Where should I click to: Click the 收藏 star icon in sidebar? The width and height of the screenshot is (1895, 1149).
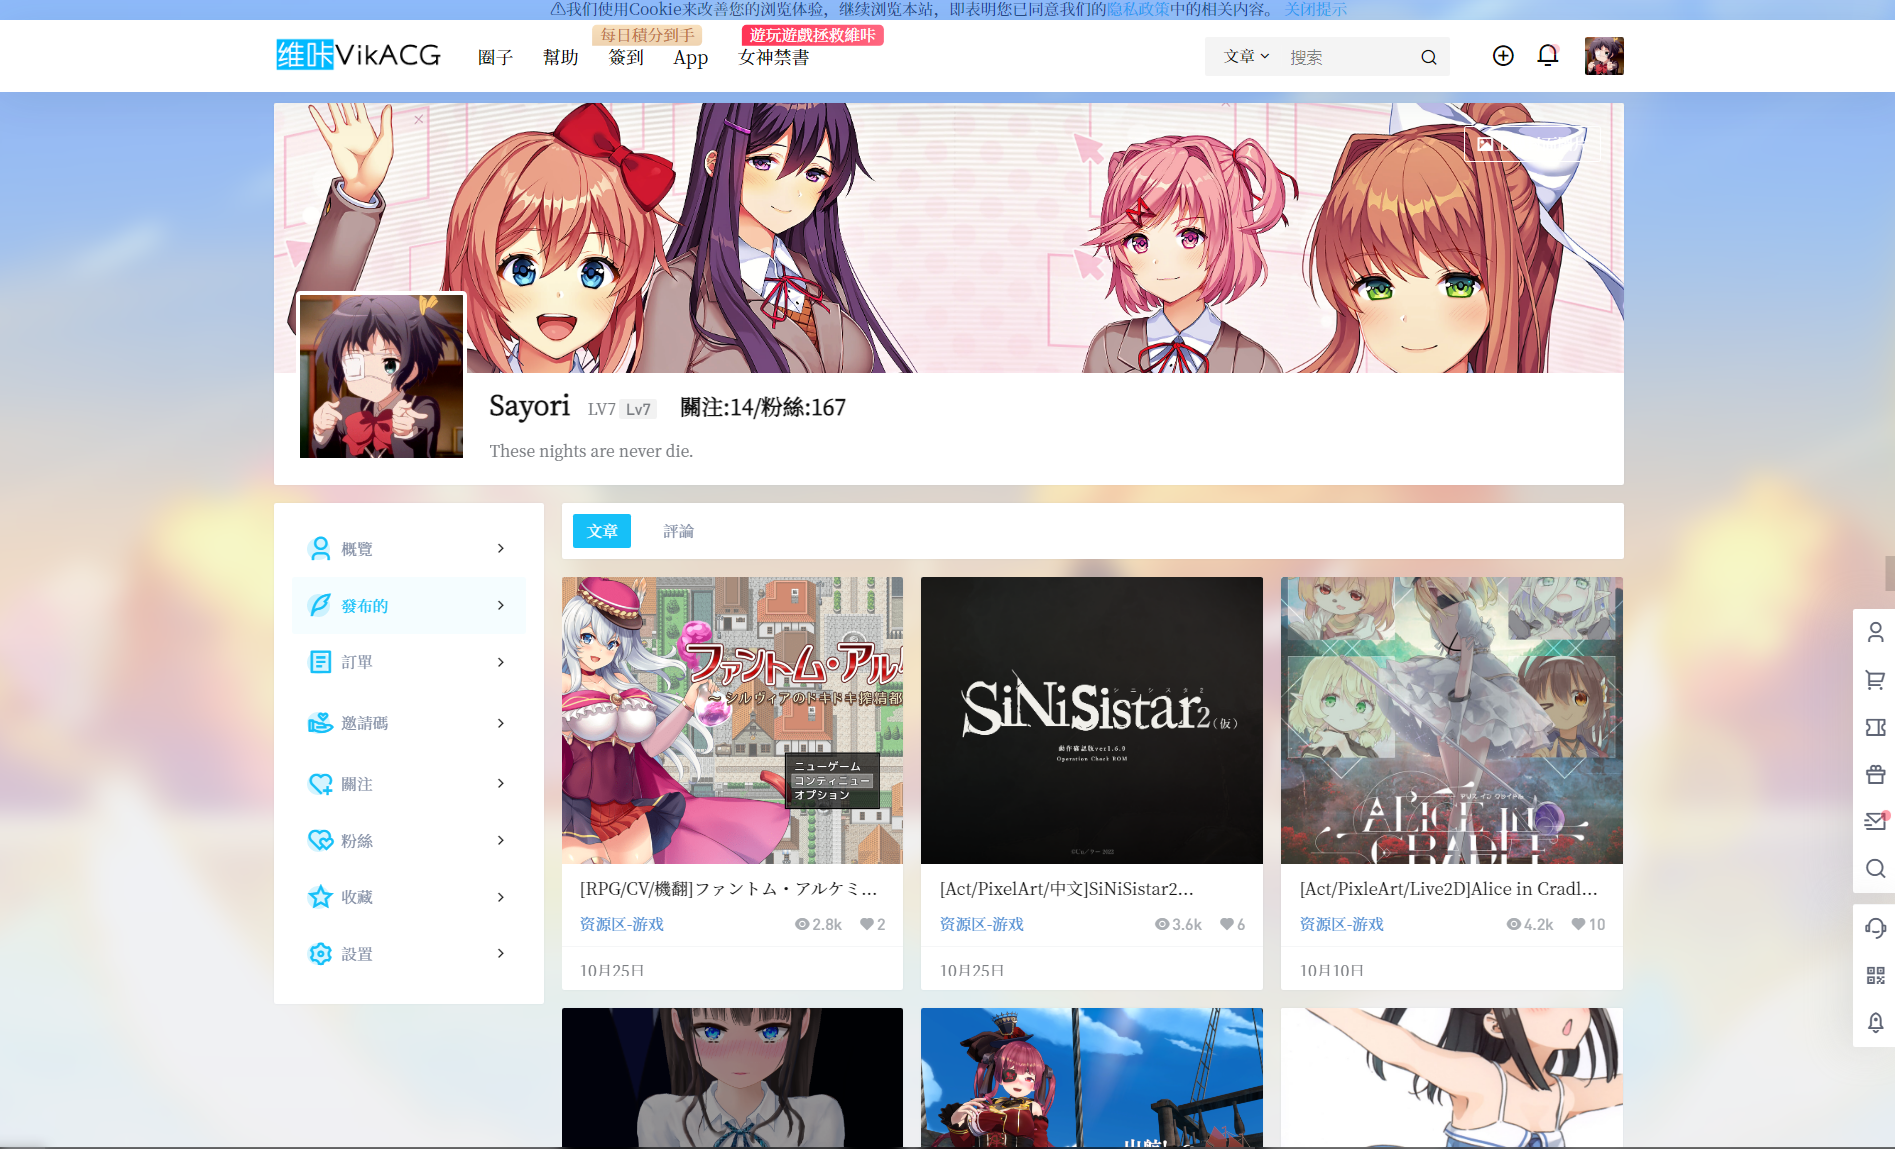(x=320, y=897)
